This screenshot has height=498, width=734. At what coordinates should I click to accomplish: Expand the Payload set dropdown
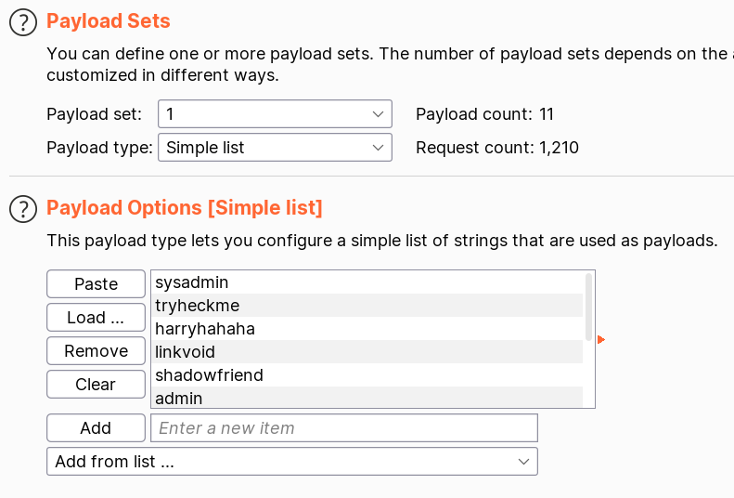click(x=275, y=114)
